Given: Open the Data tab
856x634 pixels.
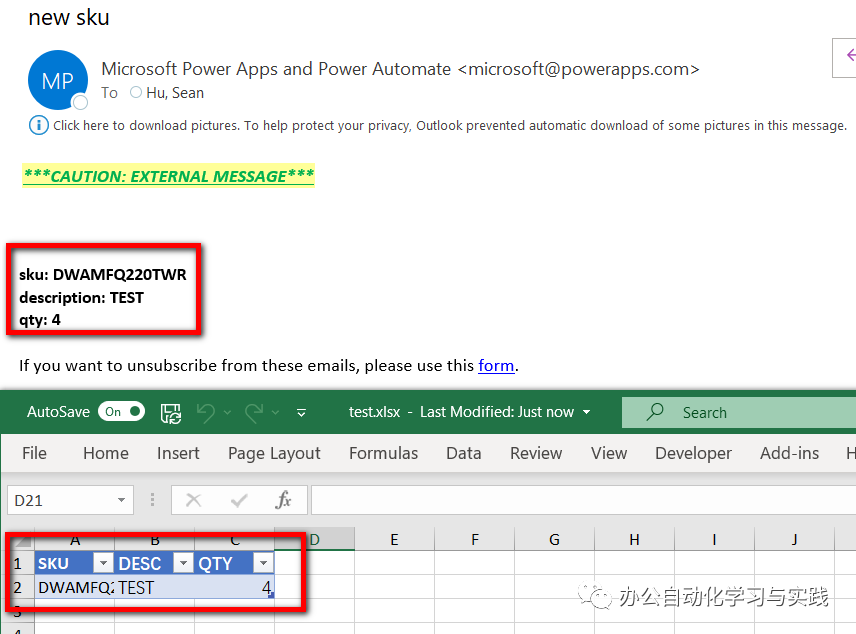Looking at the screenshot, I should [x=463, y=453].
